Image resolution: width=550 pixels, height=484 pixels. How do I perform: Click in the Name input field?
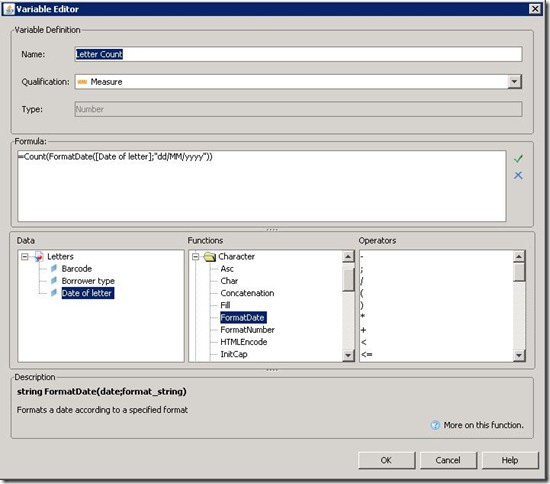point(298,54)
